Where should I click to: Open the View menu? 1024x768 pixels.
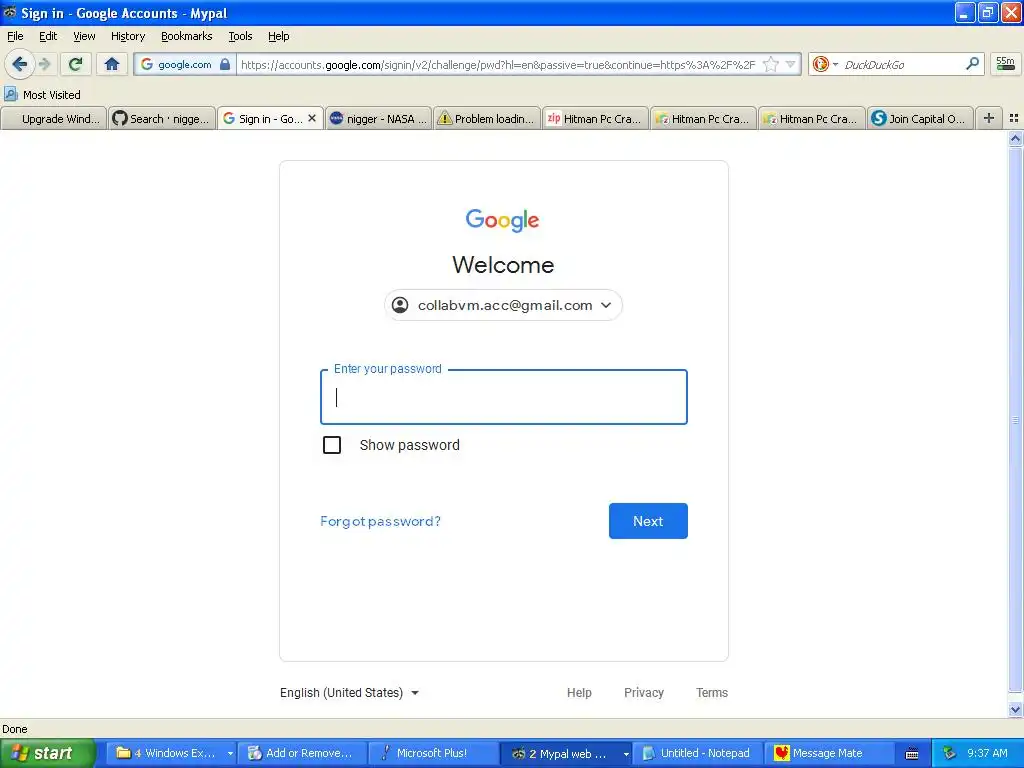84,36
